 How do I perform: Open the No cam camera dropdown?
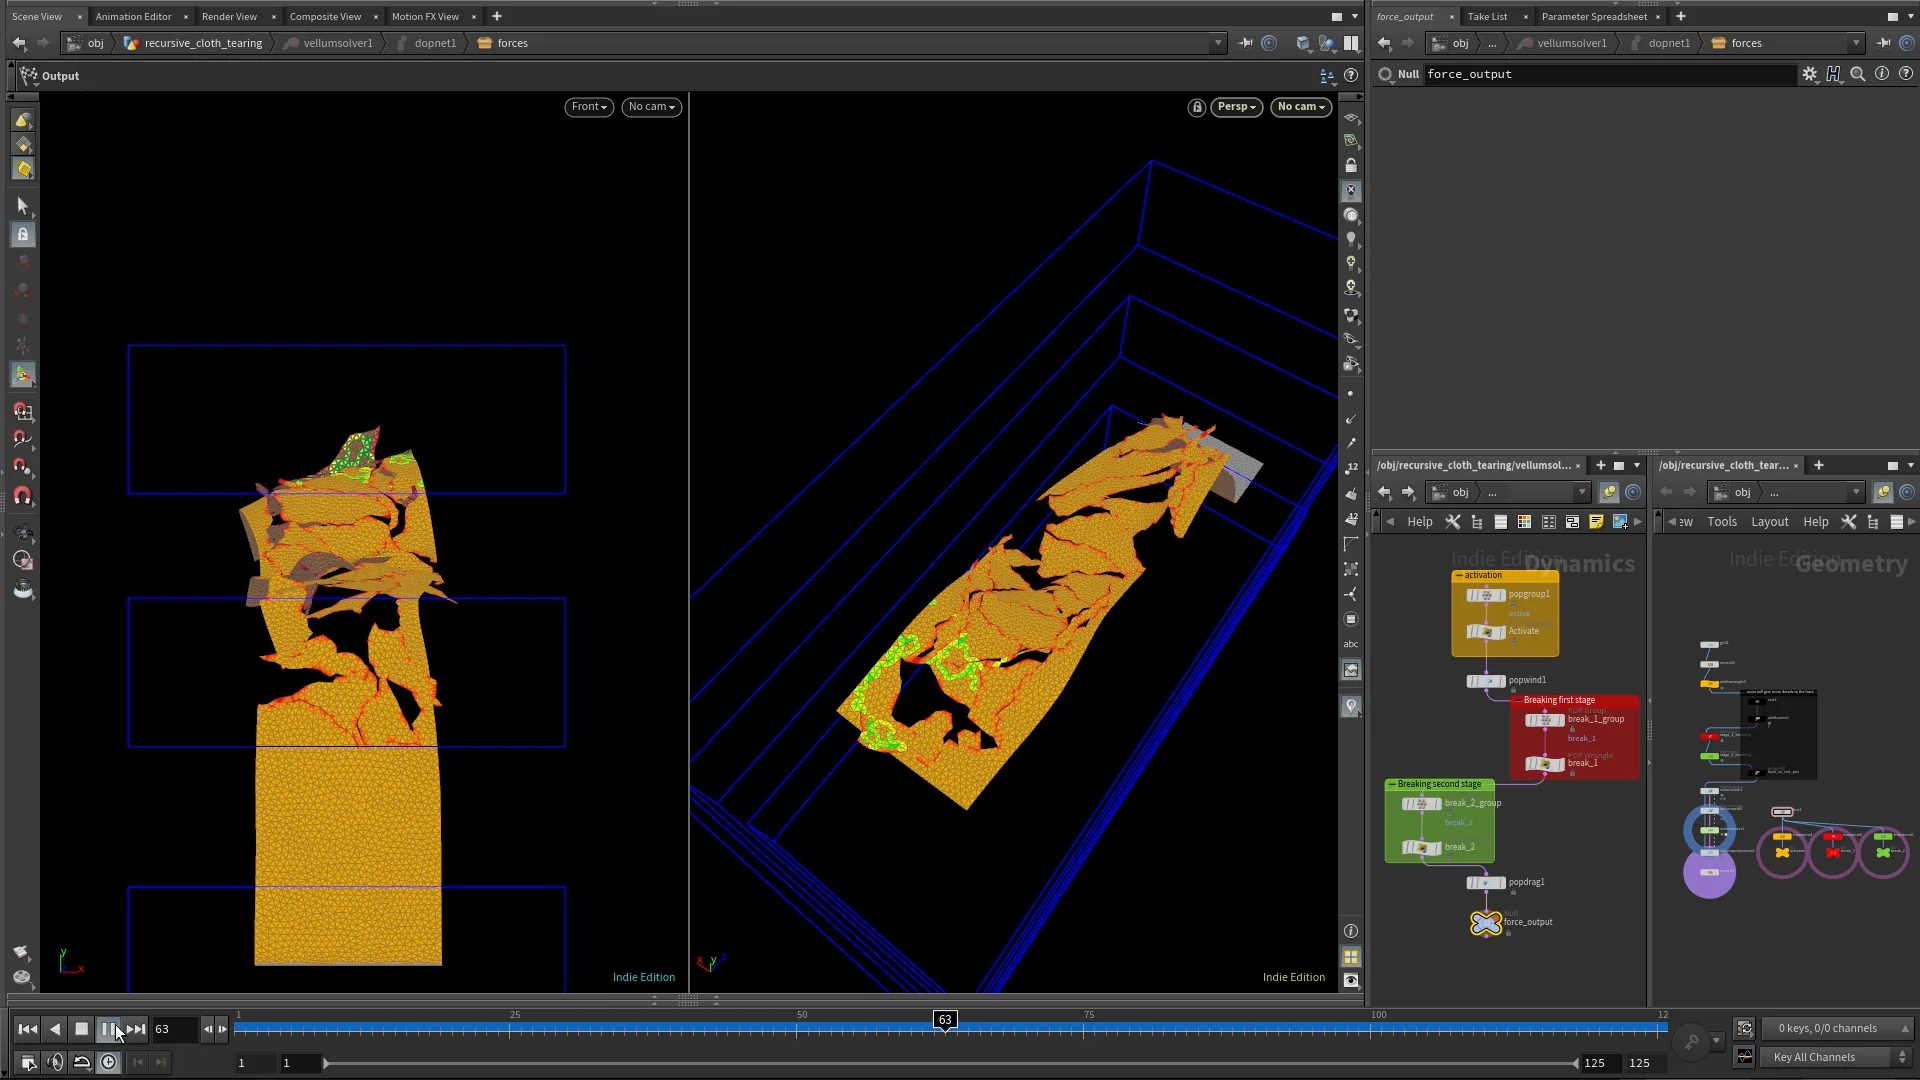click(x=1301, y=107)
